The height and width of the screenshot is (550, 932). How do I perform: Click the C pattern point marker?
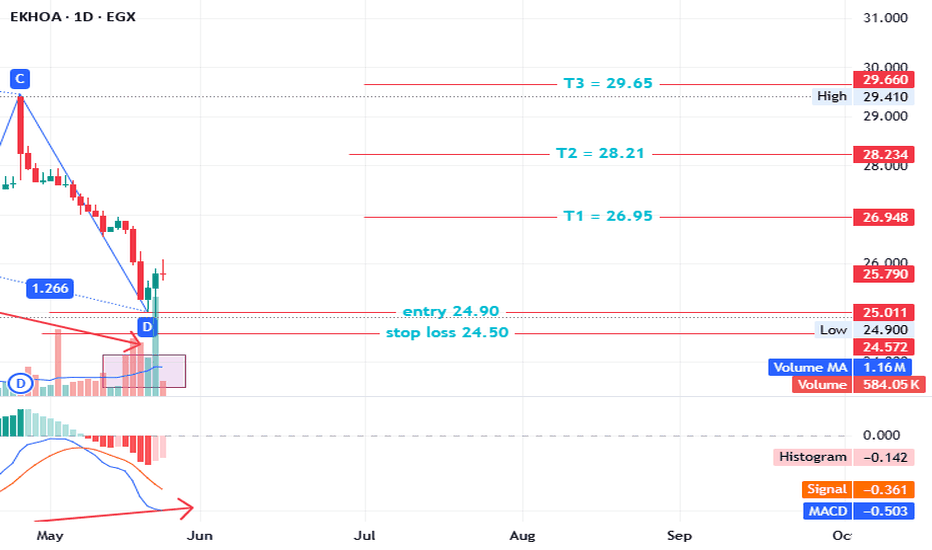point(20,78)
